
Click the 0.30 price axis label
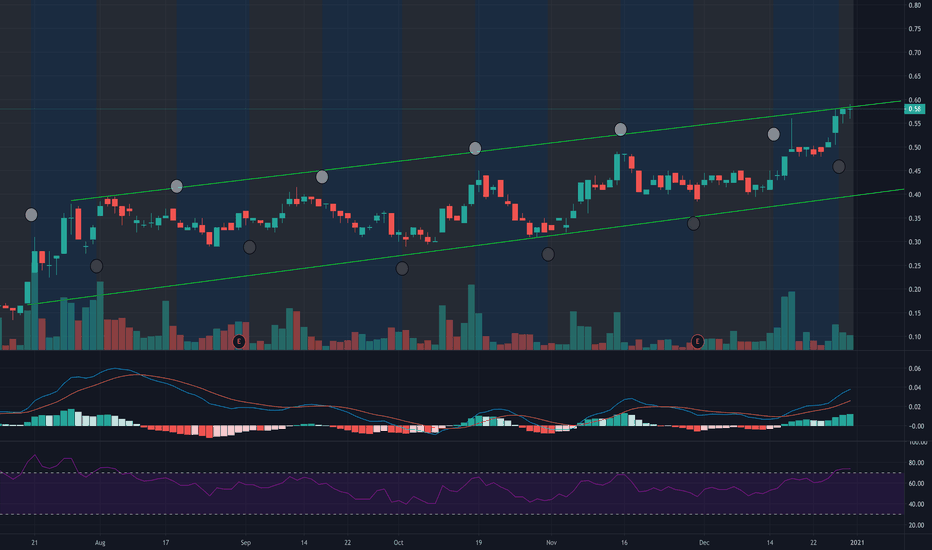(914, 242)
